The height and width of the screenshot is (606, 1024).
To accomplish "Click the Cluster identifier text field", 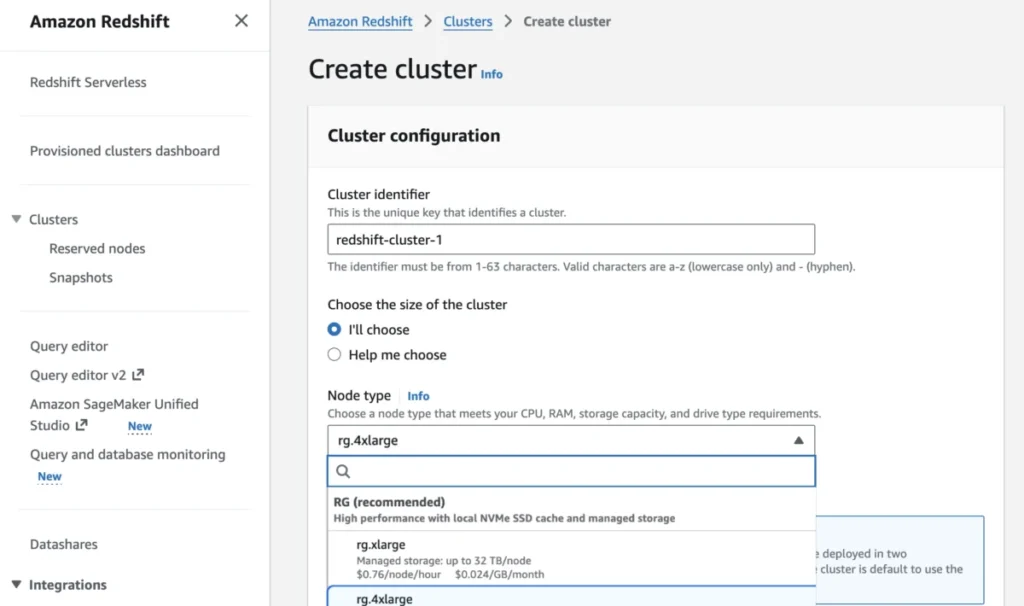I will [571, 240].
